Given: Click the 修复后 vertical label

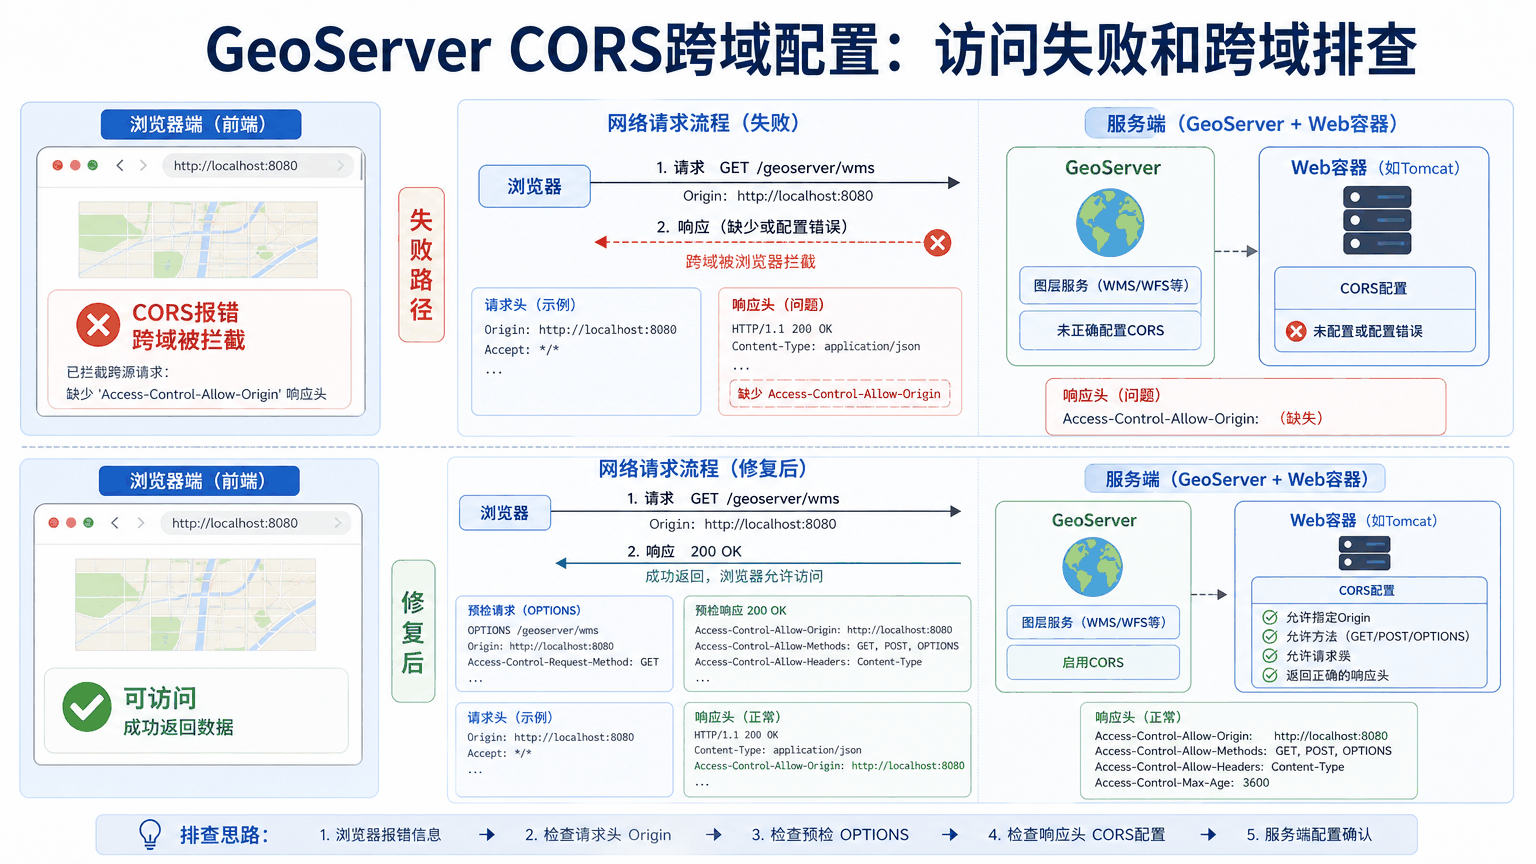Looking at the screenshot, I should [x=413, y=631].
